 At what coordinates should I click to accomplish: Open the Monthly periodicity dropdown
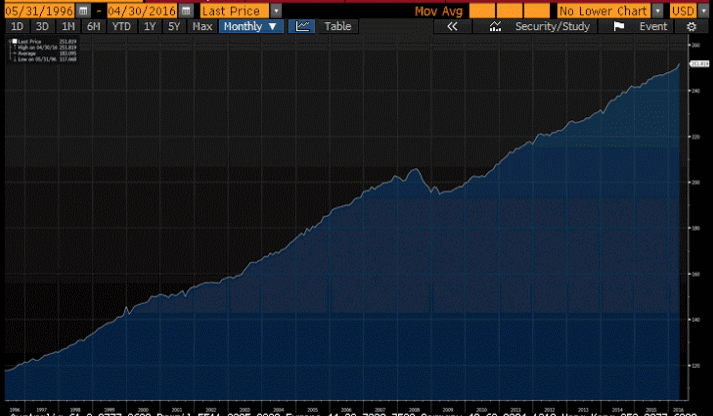(251, 26)
